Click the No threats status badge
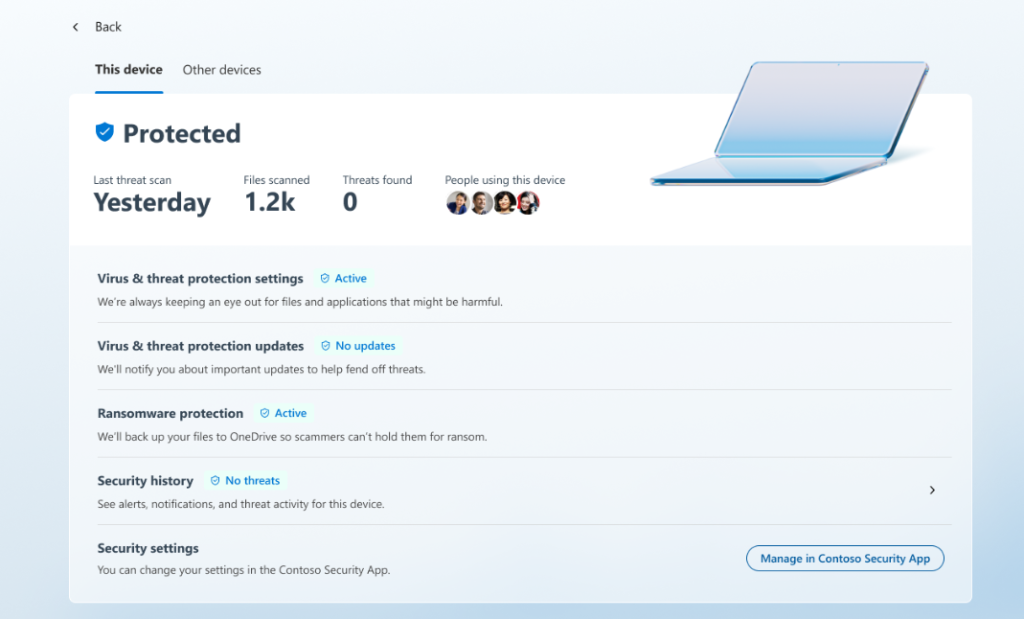1024x619 pixels. 246,481
